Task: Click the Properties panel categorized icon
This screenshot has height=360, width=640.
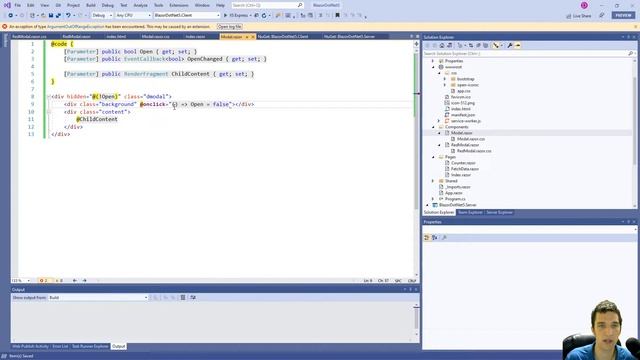Action: click(427, 237)
